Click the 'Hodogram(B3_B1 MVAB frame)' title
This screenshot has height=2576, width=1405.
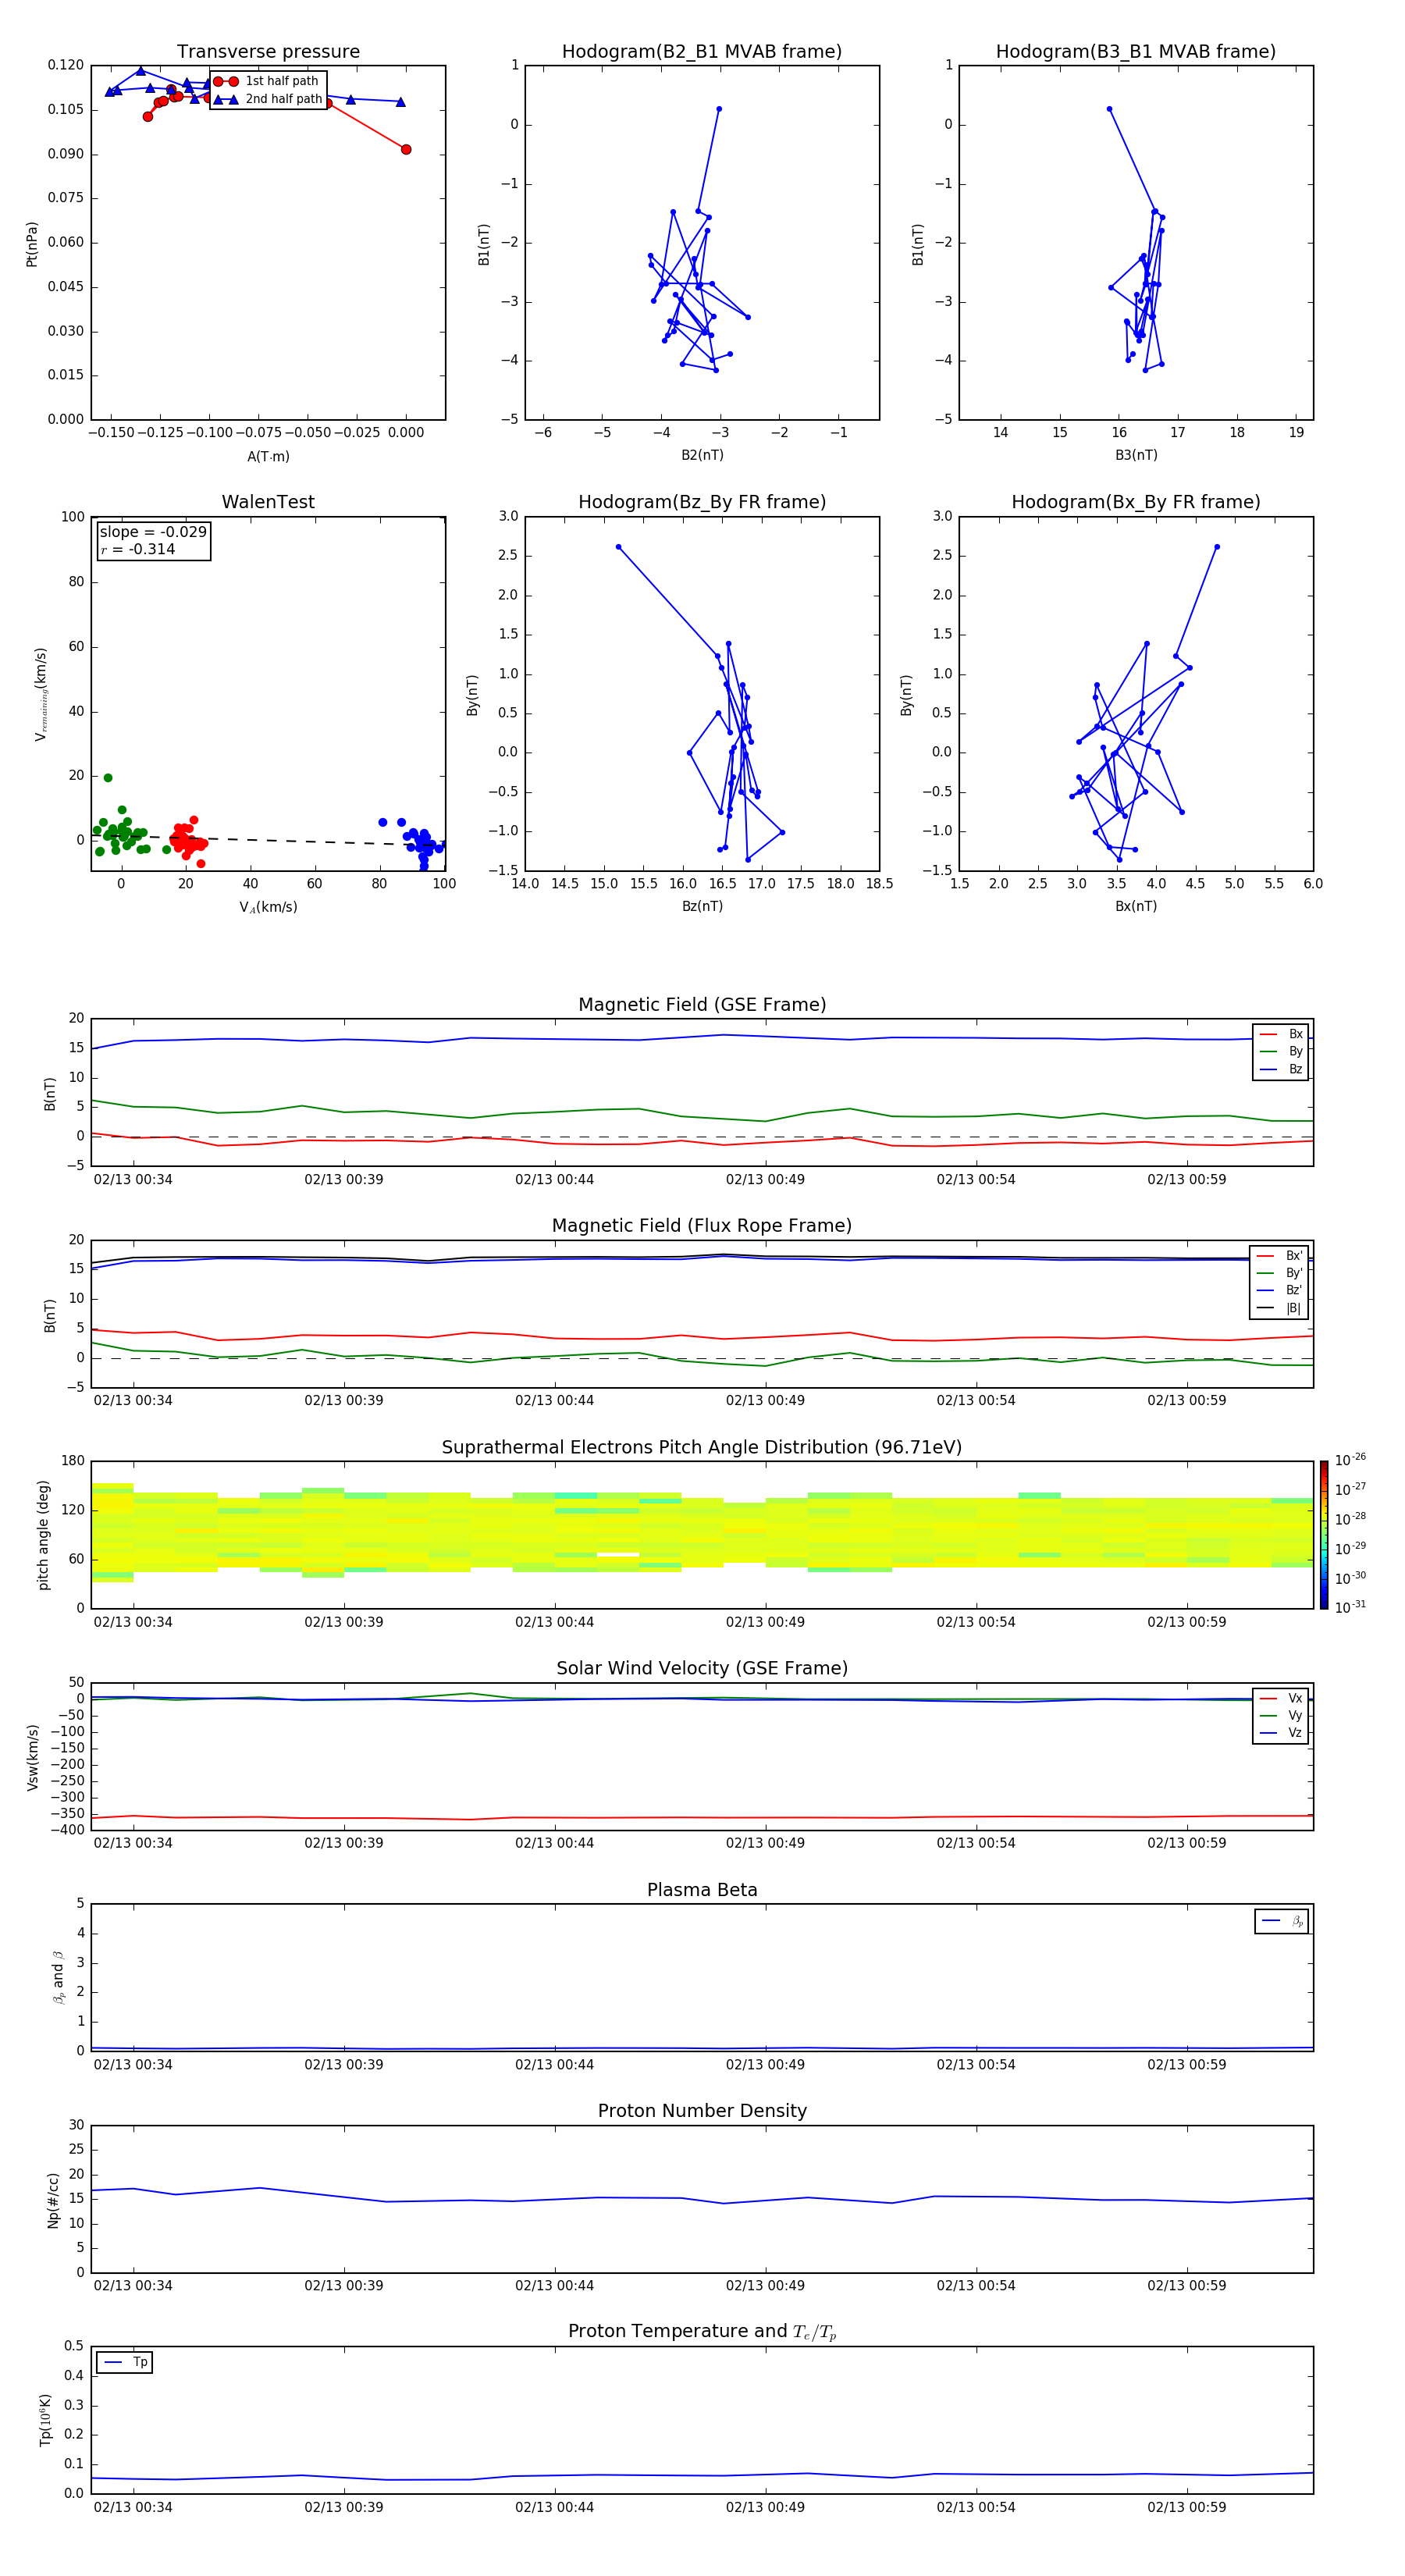click(1136, 52)
